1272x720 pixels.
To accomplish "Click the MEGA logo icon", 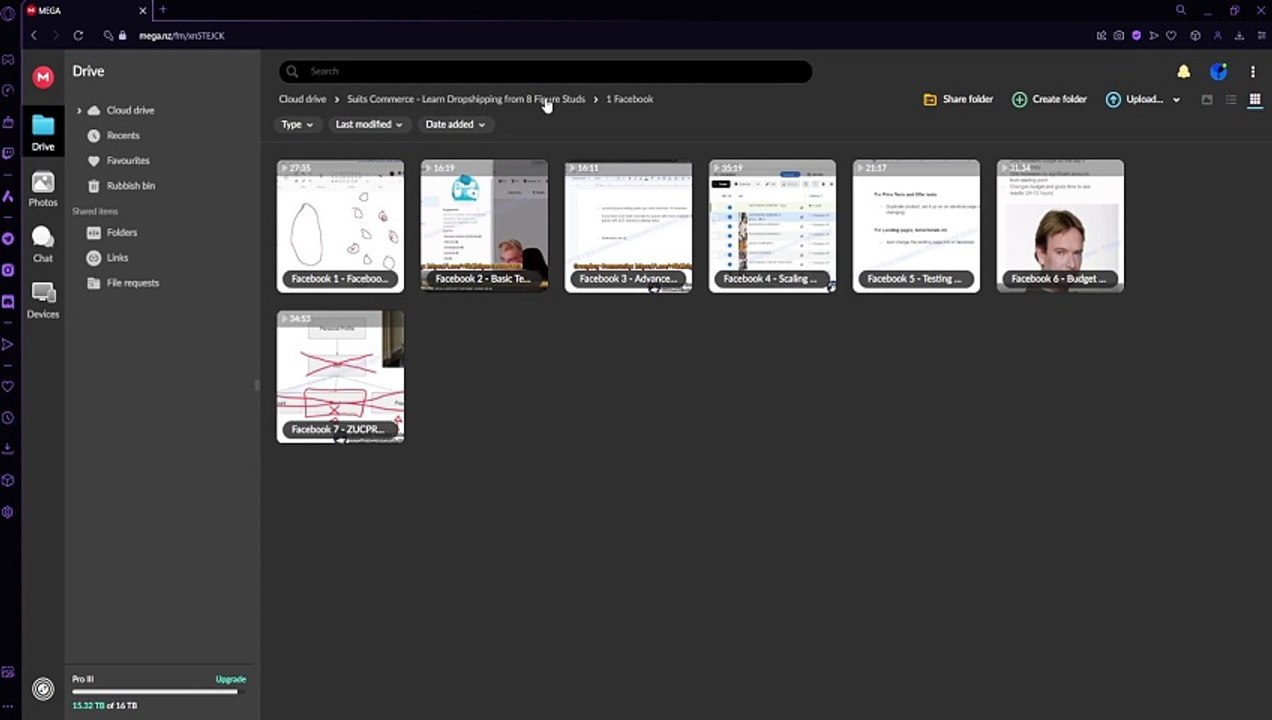I will pos(43,77).
